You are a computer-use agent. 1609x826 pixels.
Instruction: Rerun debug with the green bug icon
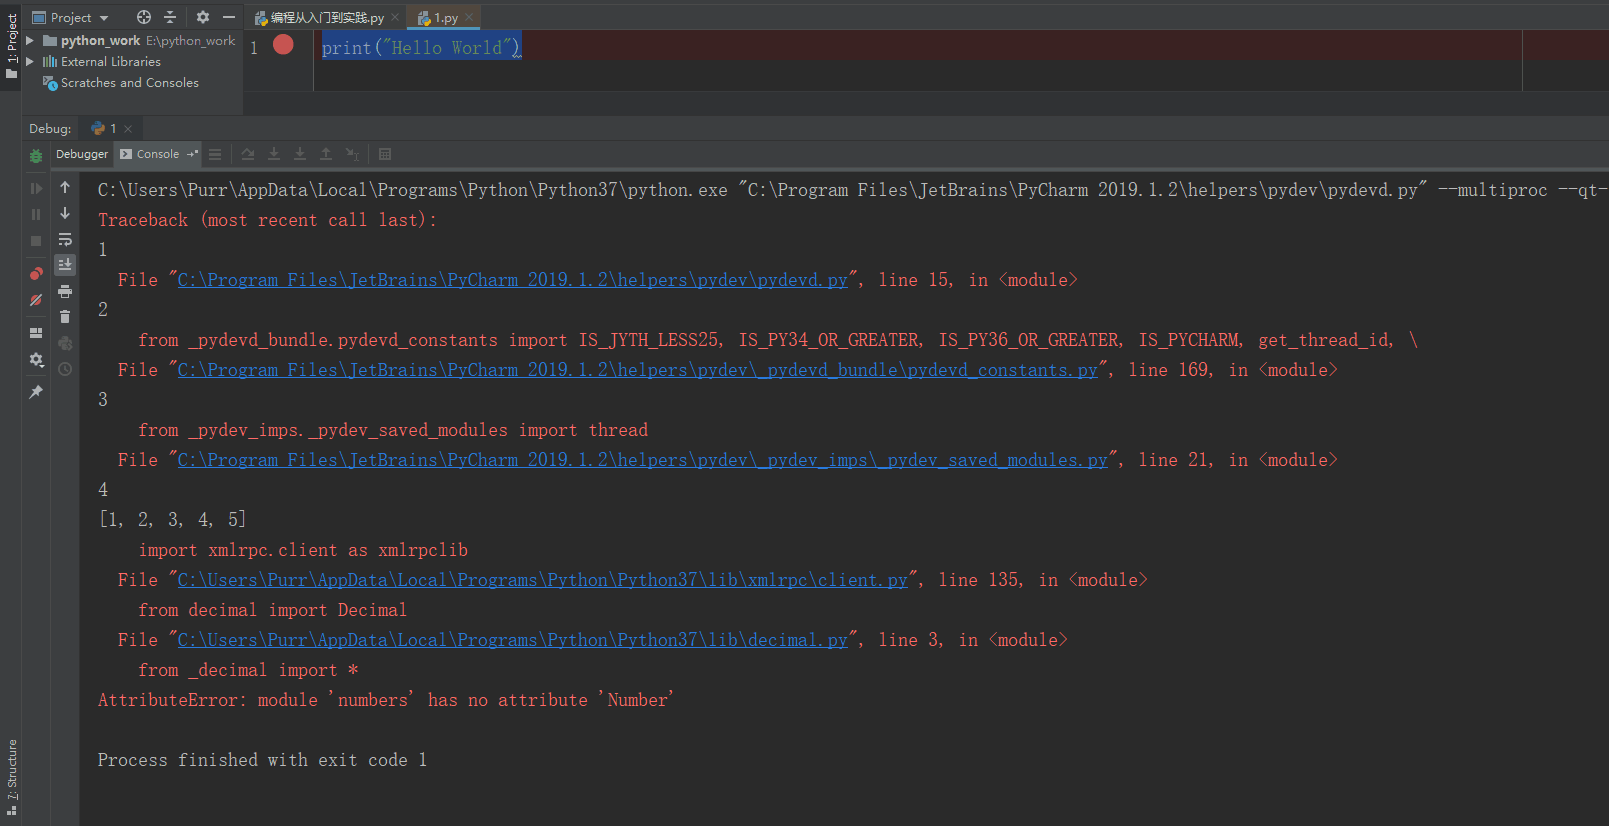coord(36,156)
